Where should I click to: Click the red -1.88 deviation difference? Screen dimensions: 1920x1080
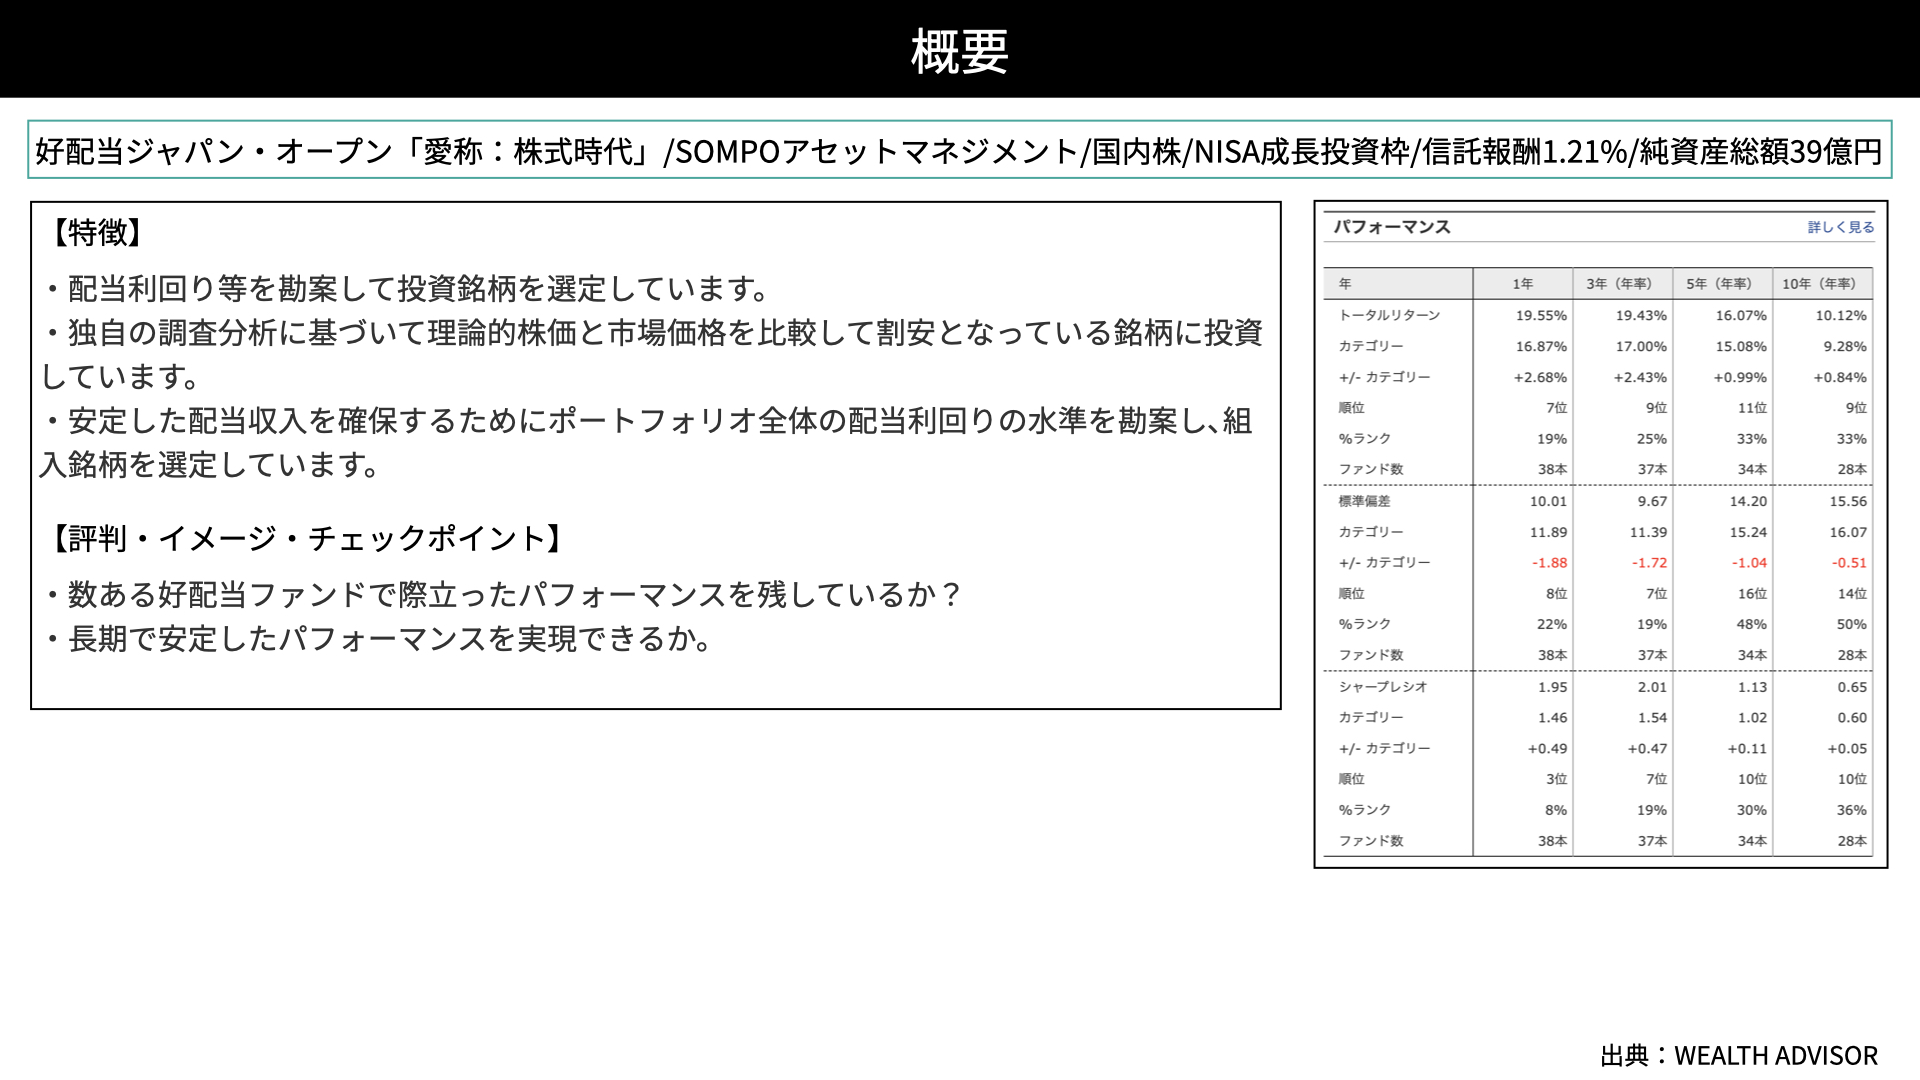[1549, 563]
